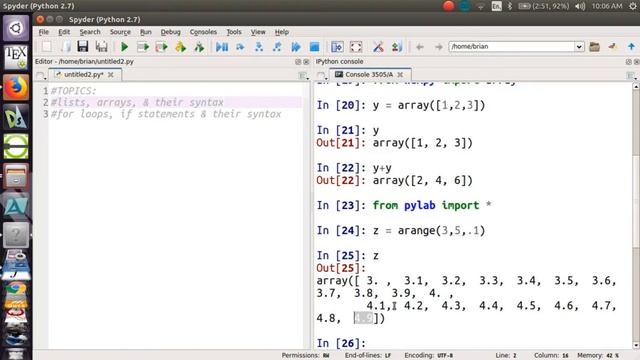Browse a working directory folder icon
This screenshot has height=360, width=640.
click(594, 47)
